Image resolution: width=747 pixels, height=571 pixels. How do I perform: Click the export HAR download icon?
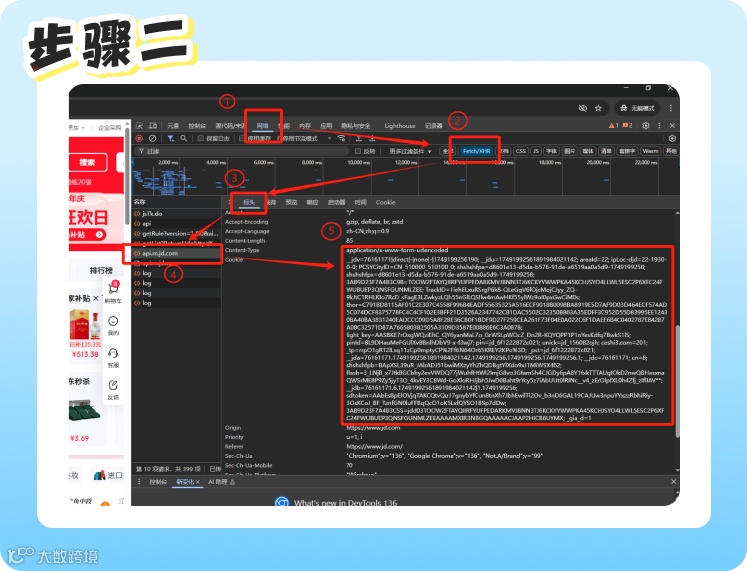(371, 139)
